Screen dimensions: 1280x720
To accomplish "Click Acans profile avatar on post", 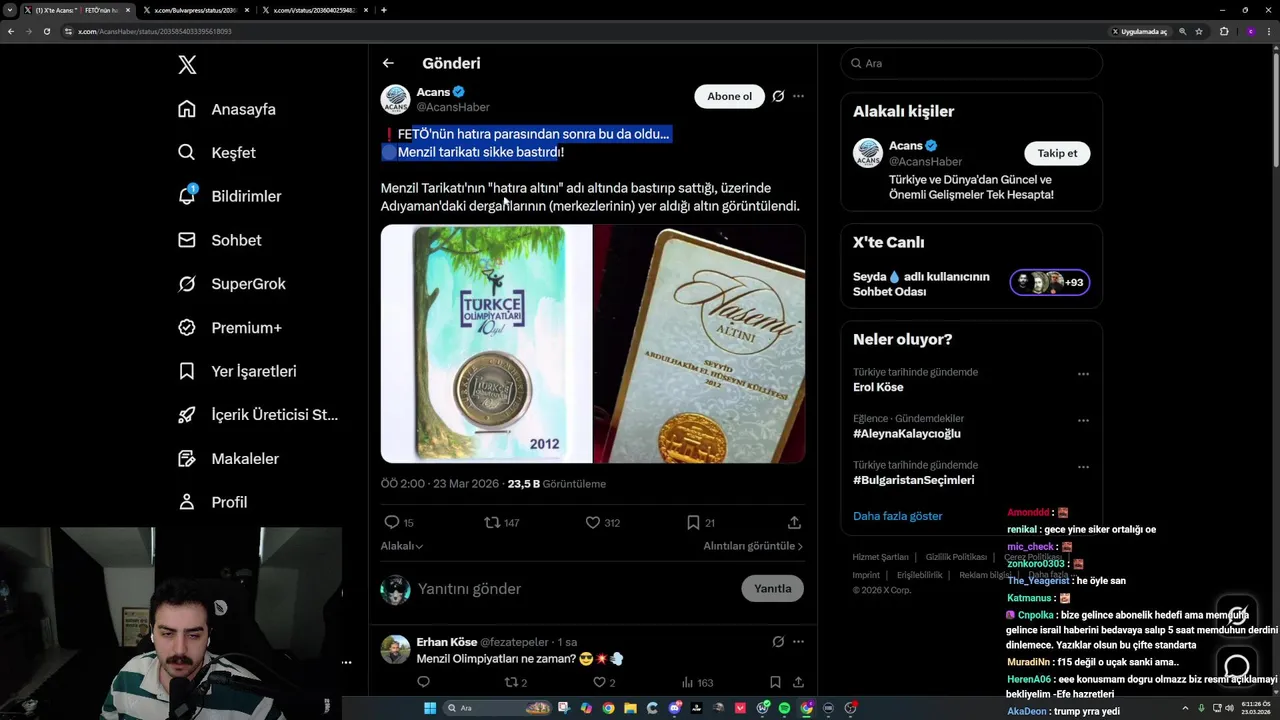I will [395, 99].
